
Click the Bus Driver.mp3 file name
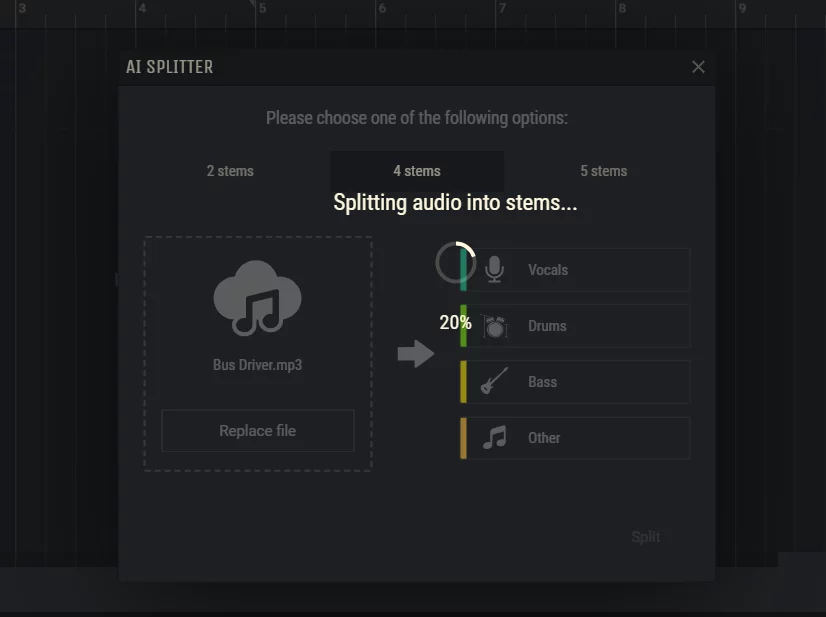(257, 365)
